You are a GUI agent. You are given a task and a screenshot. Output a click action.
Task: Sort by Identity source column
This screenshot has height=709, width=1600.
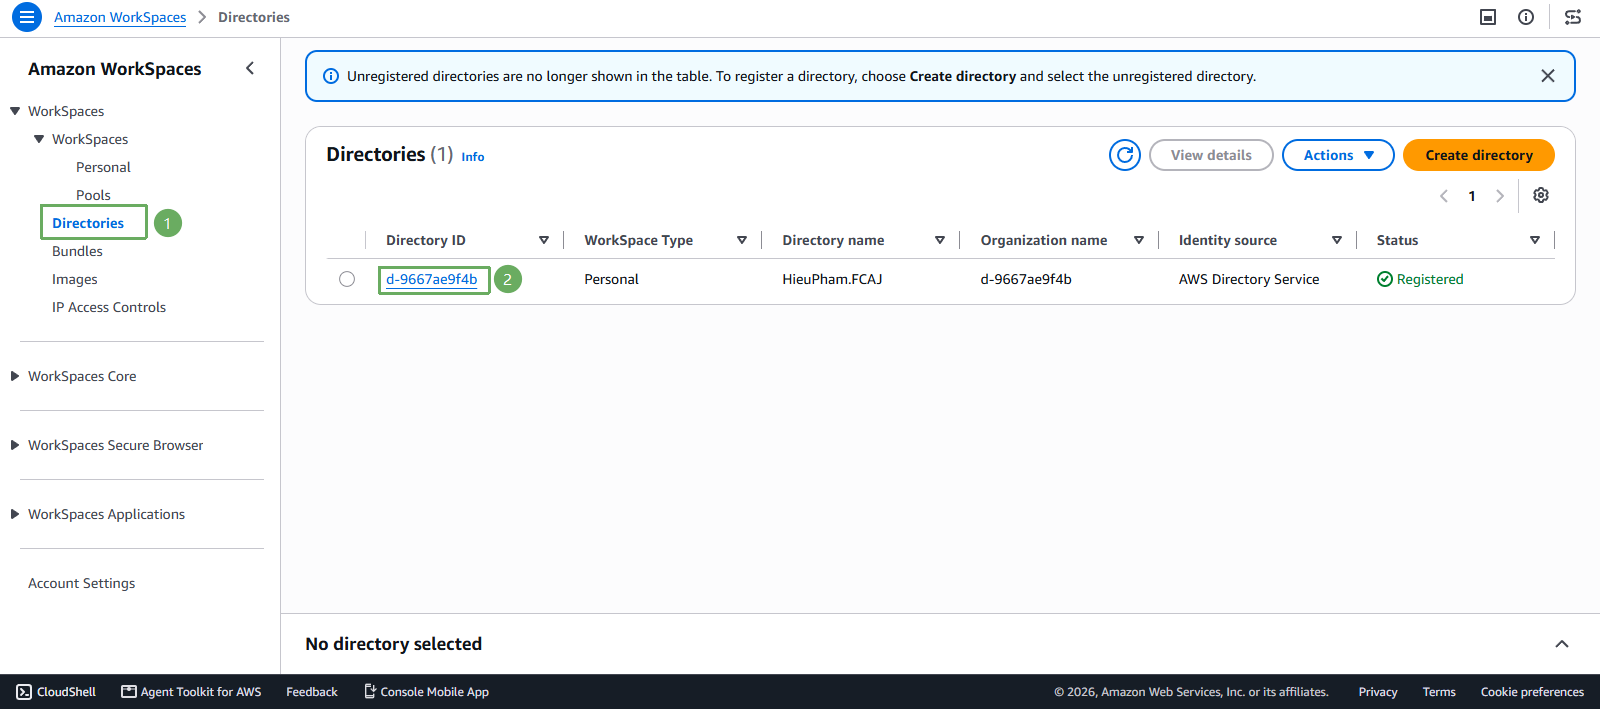click(x=1337, y=240)
